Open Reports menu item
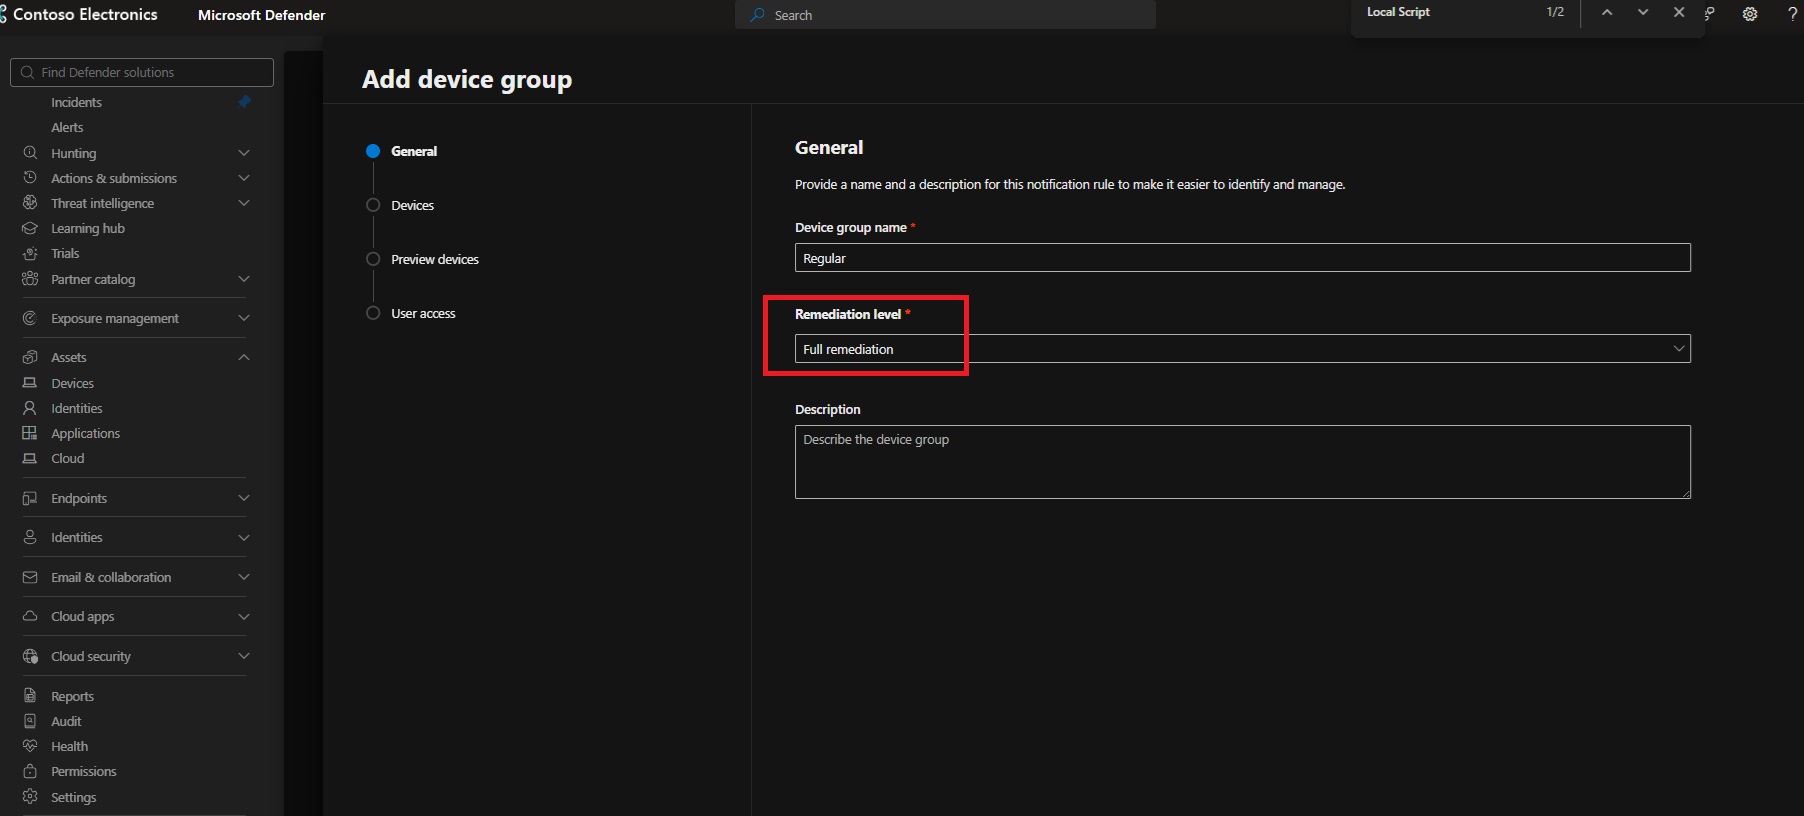The width and height of the screenshot is (1804, 816). click(72, 696)
